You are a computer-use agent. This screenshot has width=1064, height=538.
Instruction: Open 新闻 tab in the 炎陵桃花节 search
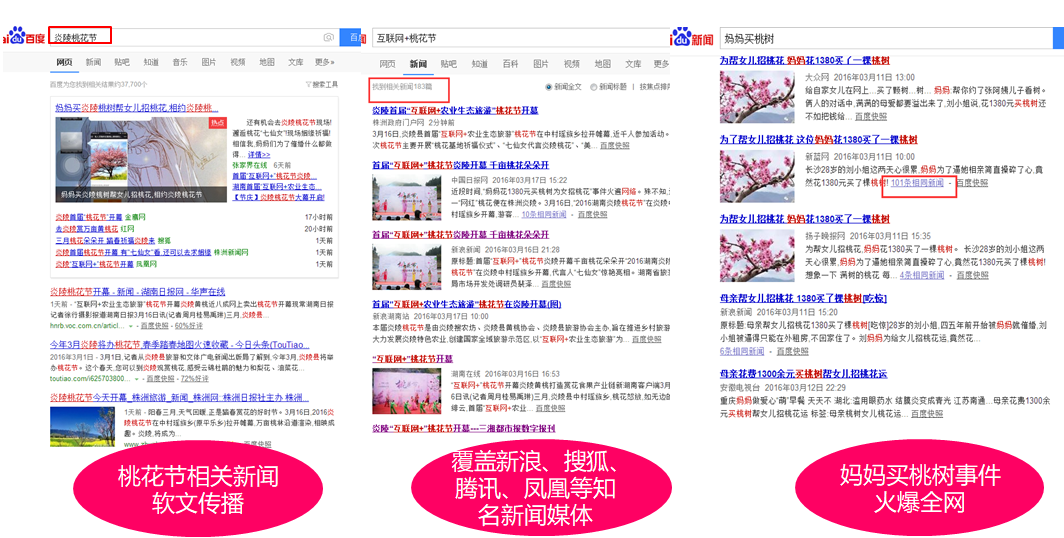93,62
